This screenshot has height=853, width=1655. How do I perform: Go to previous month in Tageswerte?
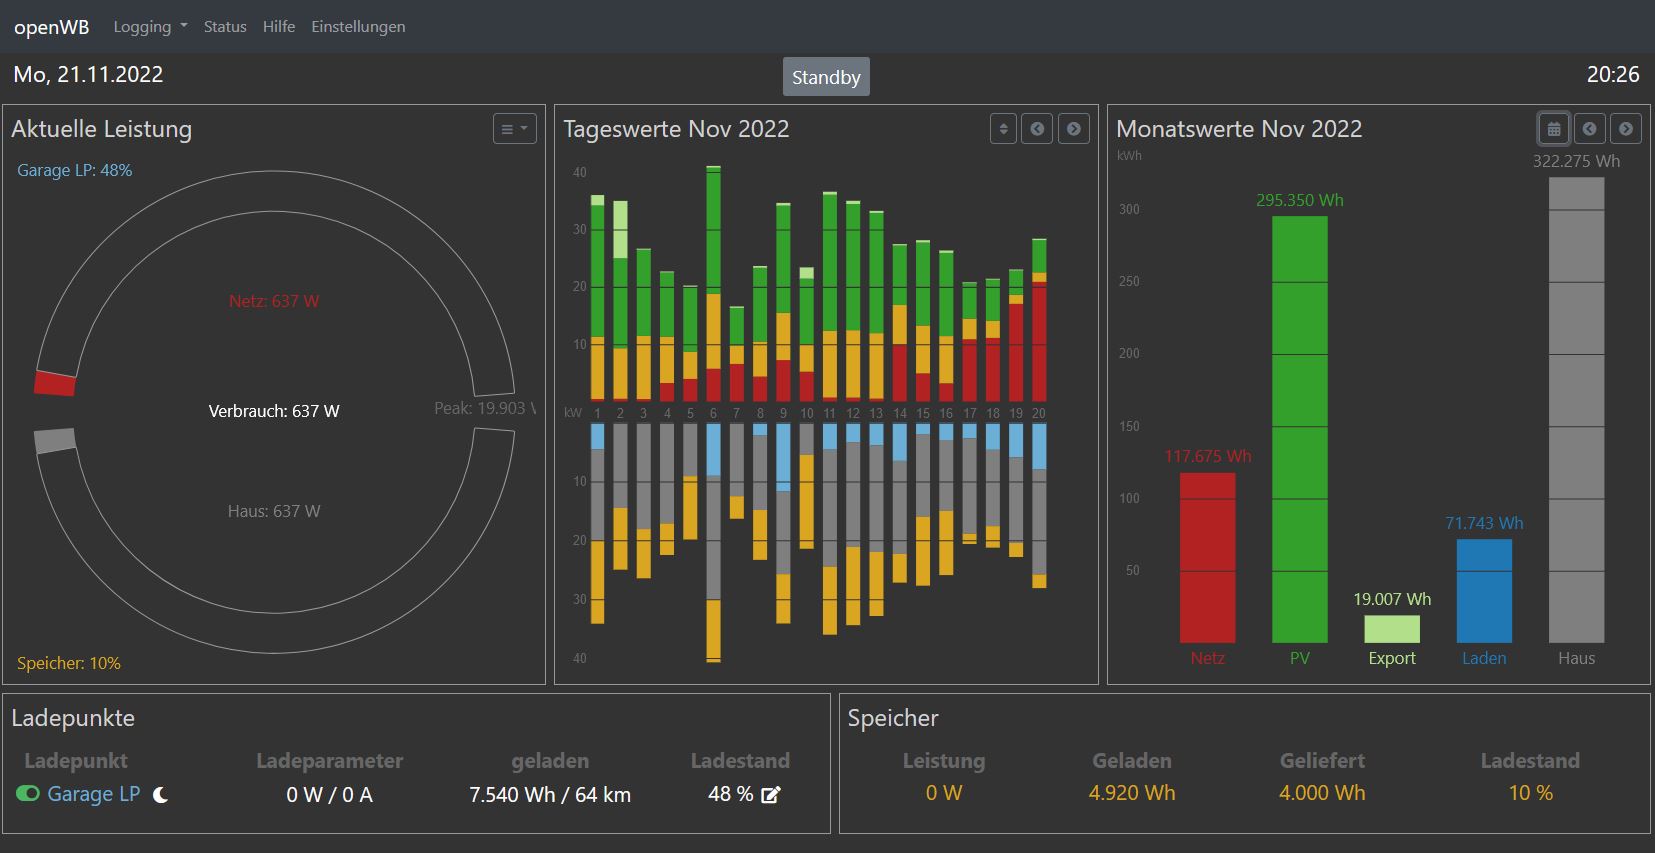pyautogui.click(x=1037, y=129)
